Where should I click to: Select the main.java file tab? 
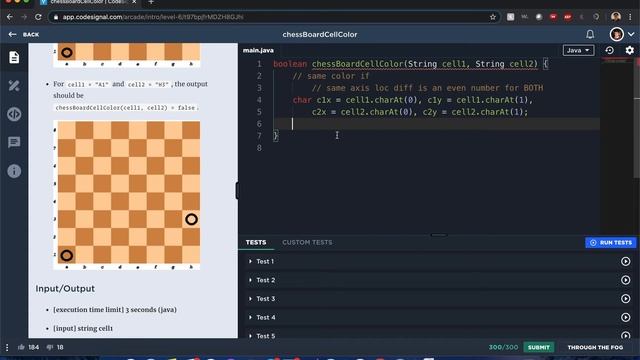click(258, 50)
